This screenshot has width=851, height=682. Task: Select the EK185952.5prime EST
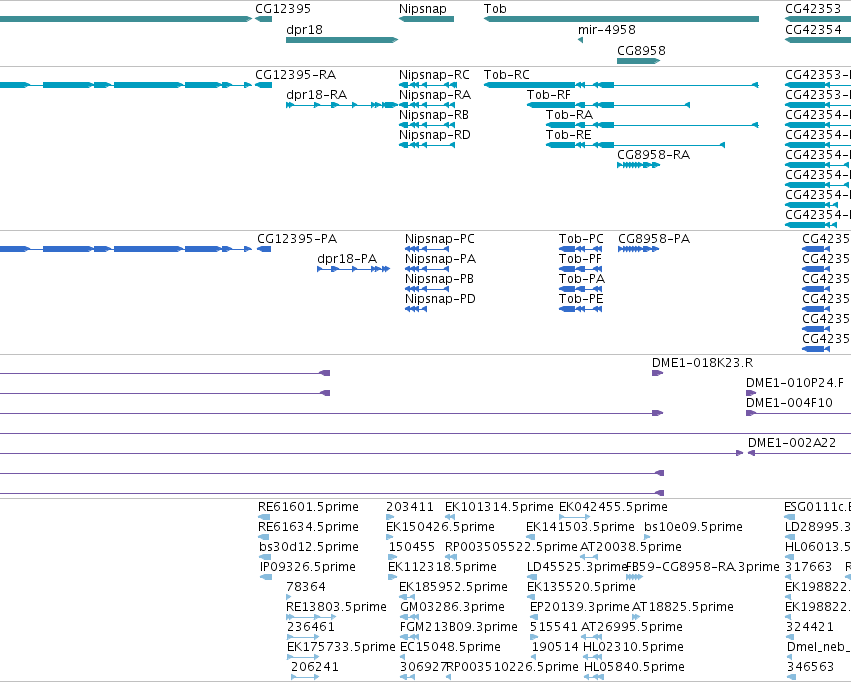[x=407, y=597]
